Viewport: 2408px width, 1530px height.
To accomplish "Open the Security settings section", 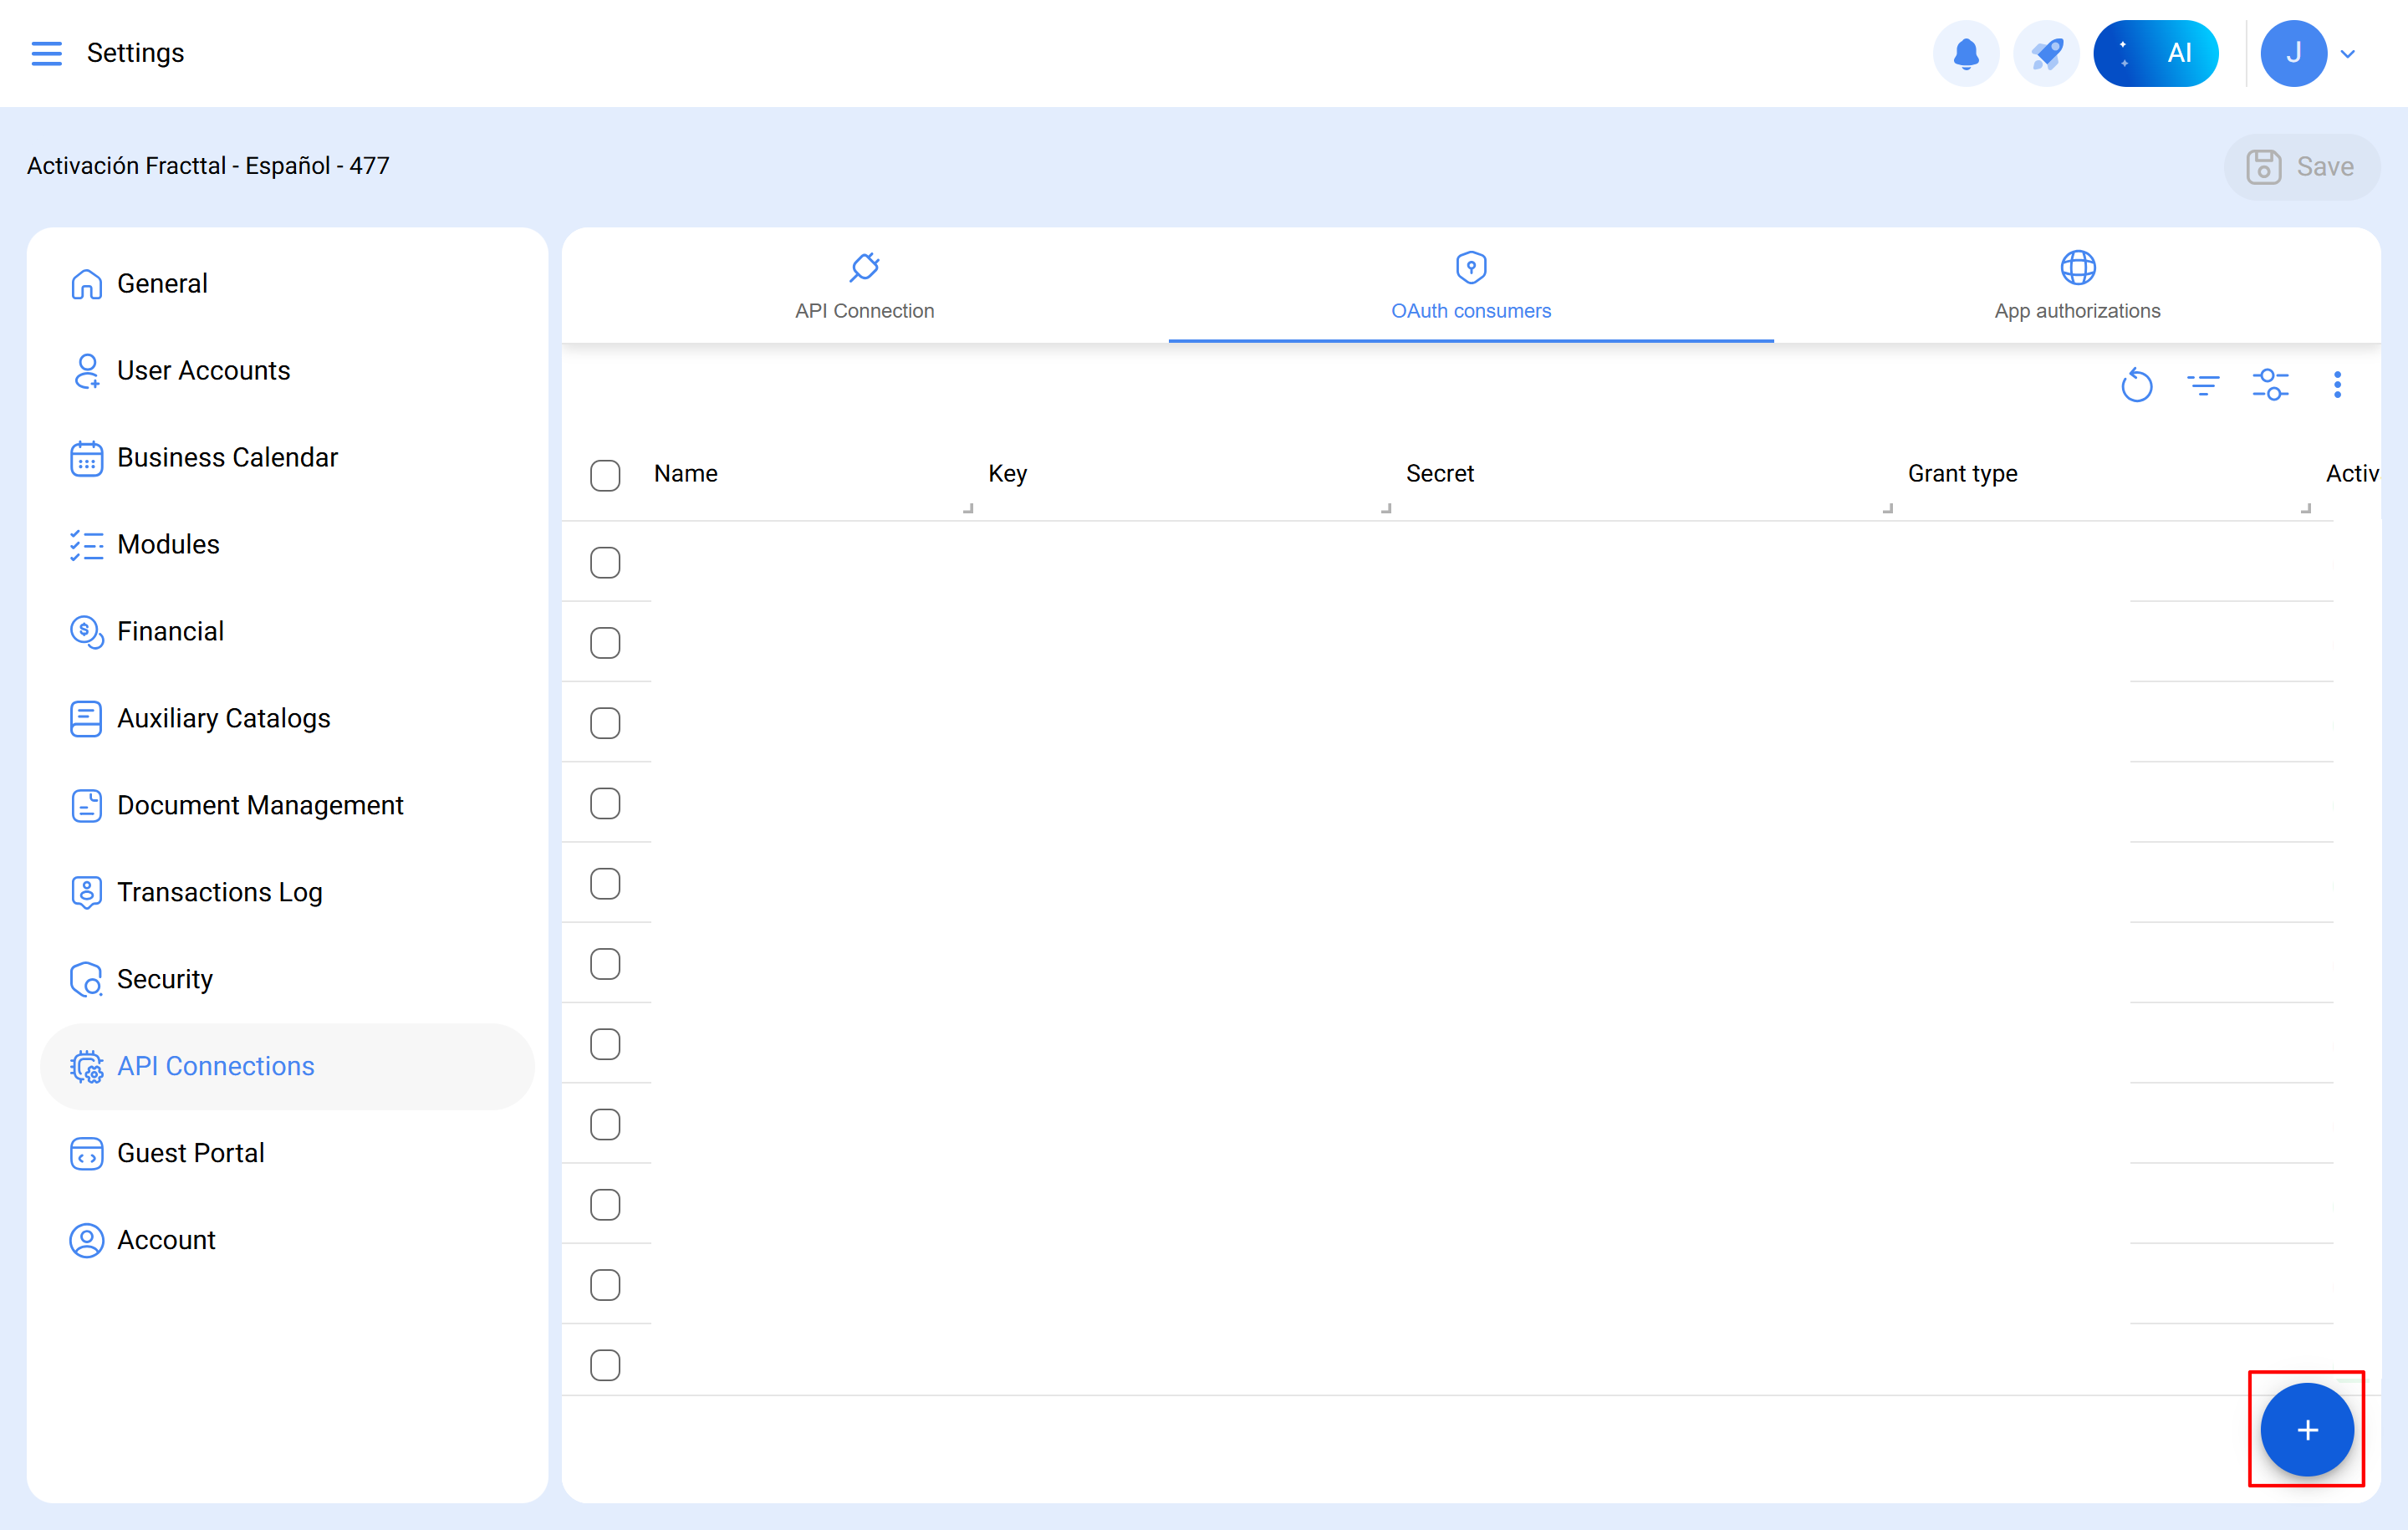I will point(165,979).
